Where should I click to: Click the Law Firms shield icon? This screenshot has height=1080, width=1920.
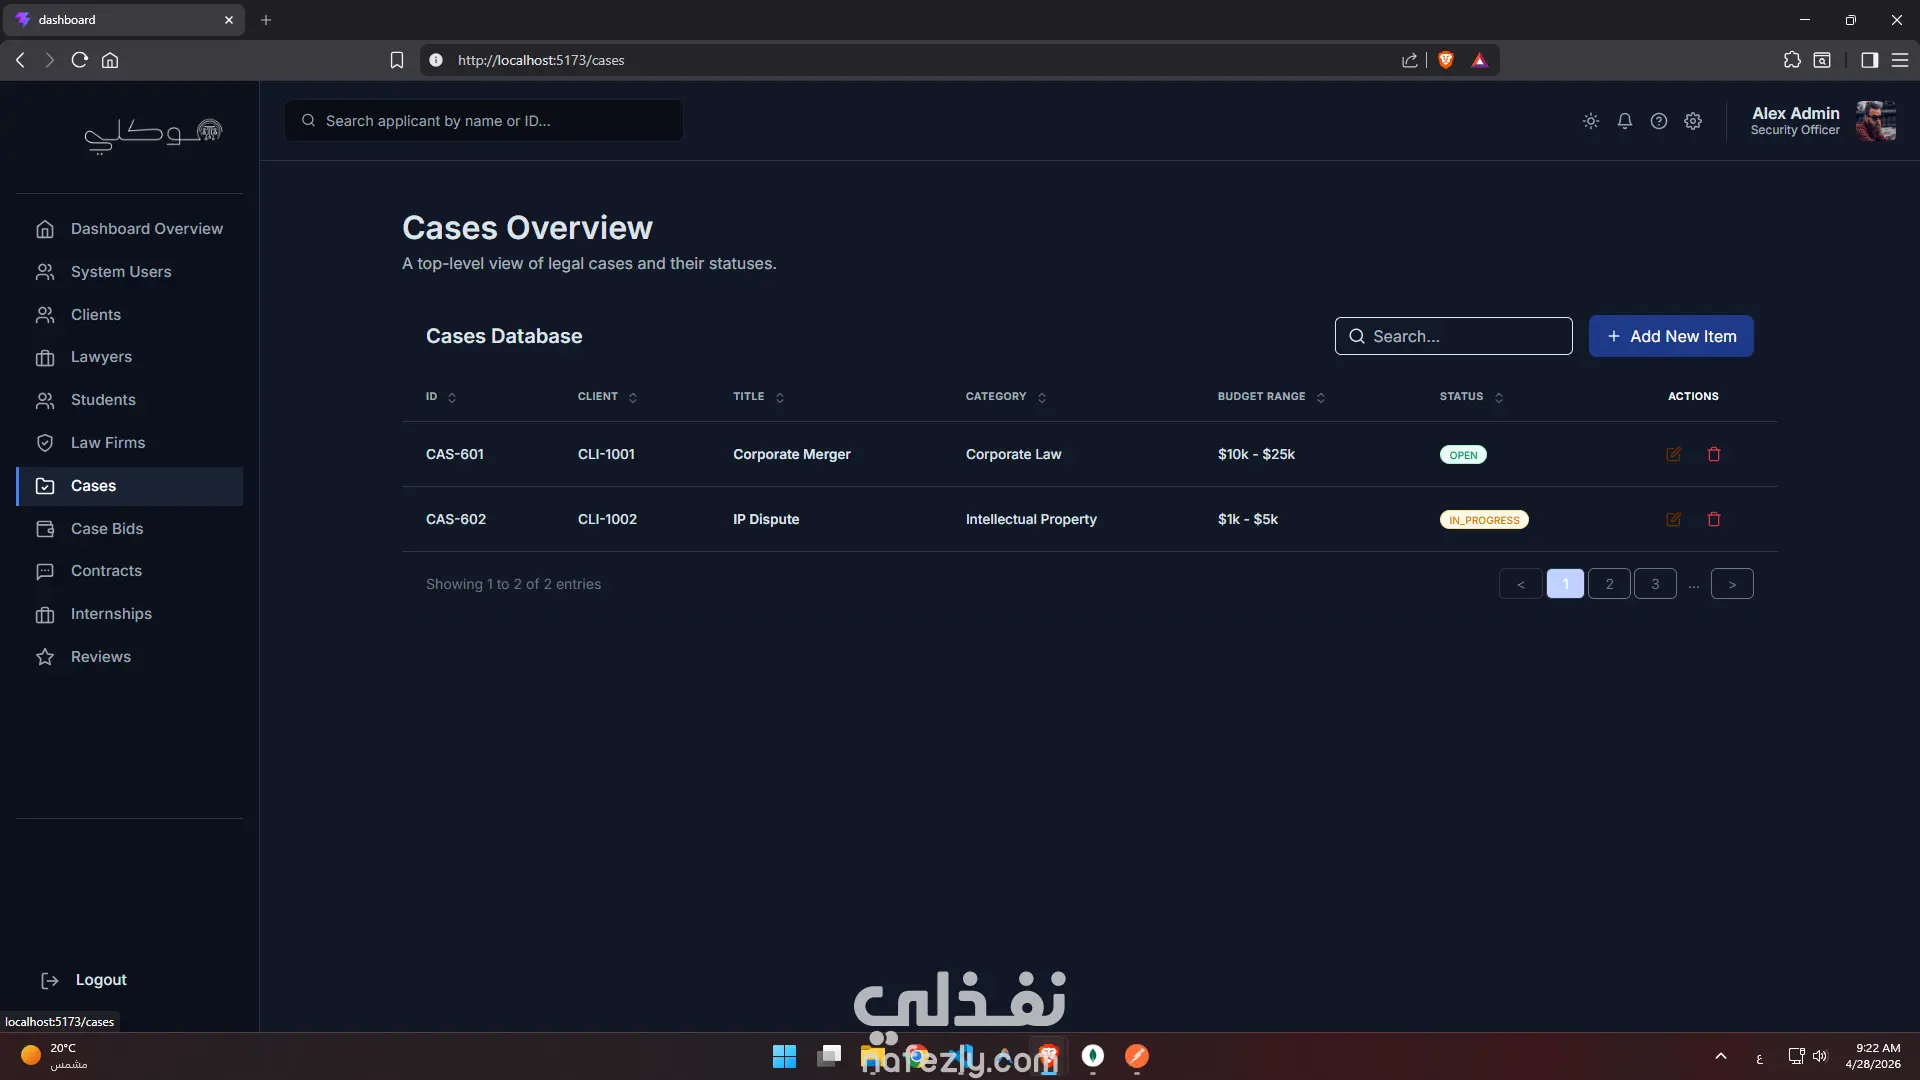45,443
